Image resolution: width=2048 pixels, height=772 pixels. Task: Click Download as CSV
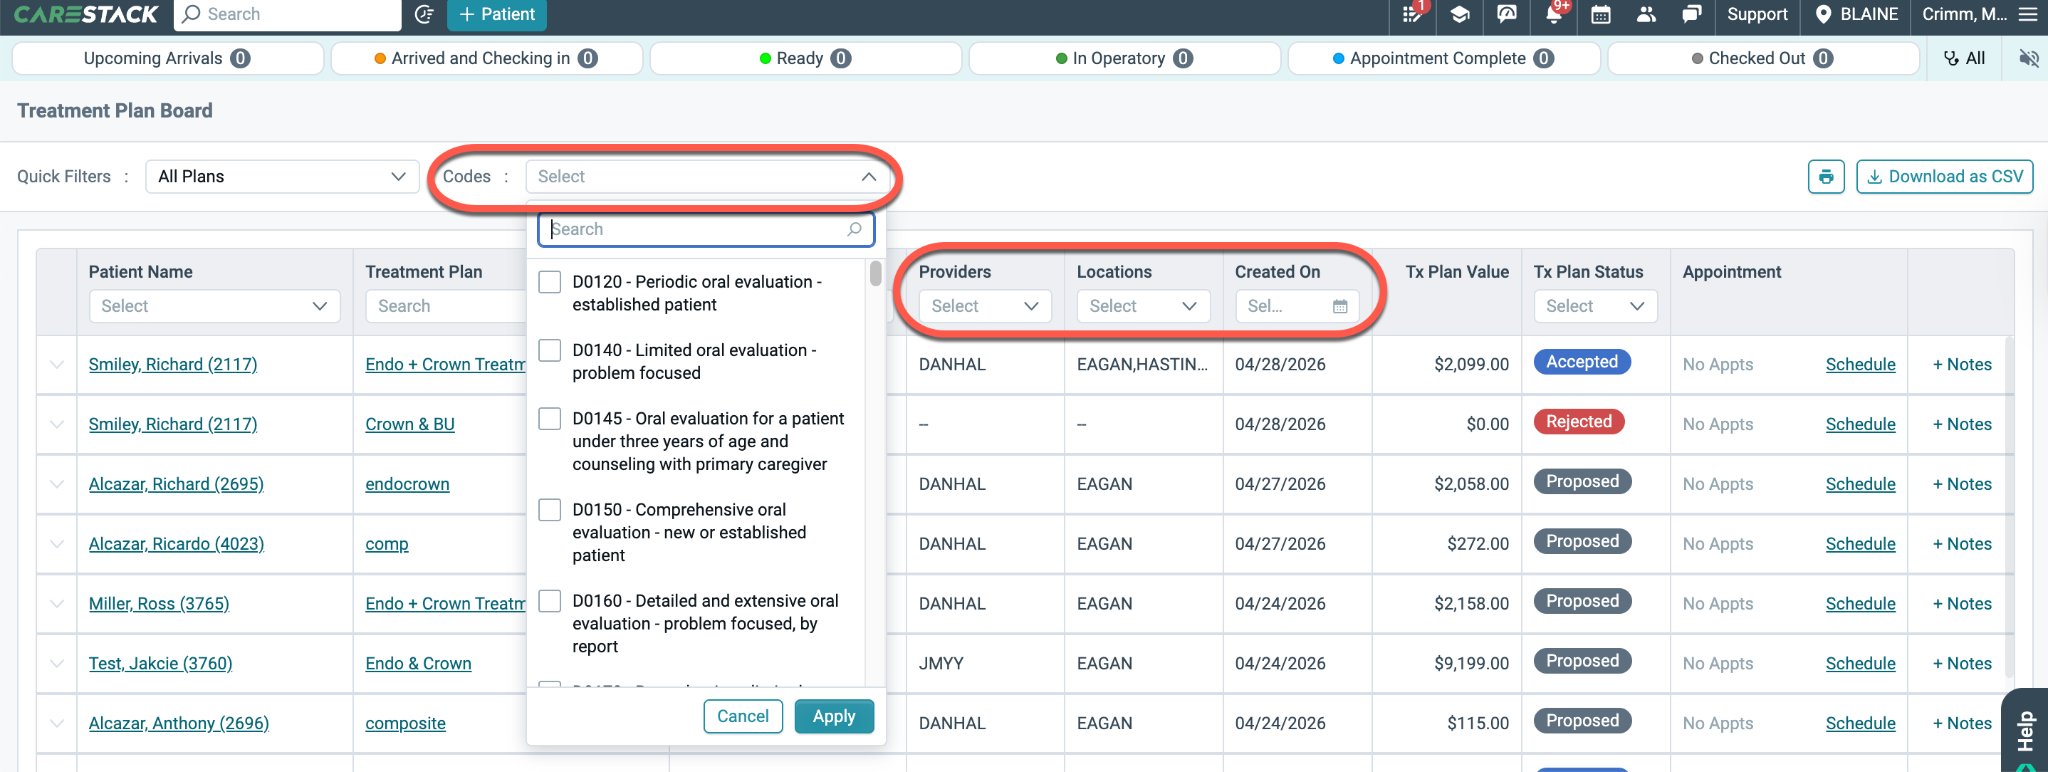pos(1945,176)
